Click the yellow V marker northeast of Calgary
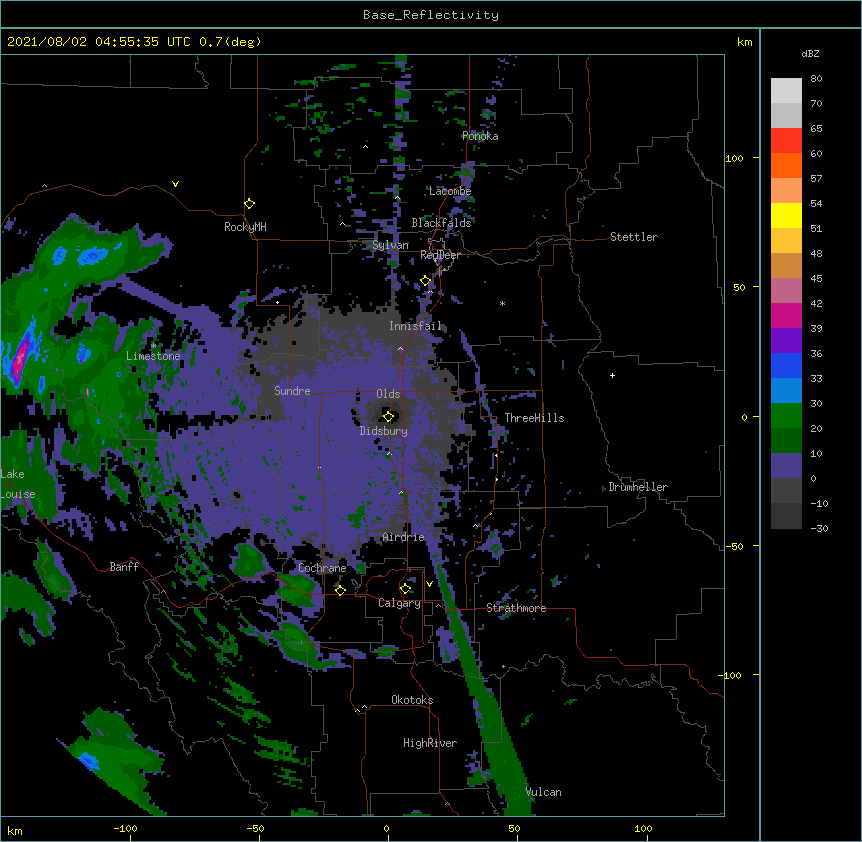 point(429,584)
